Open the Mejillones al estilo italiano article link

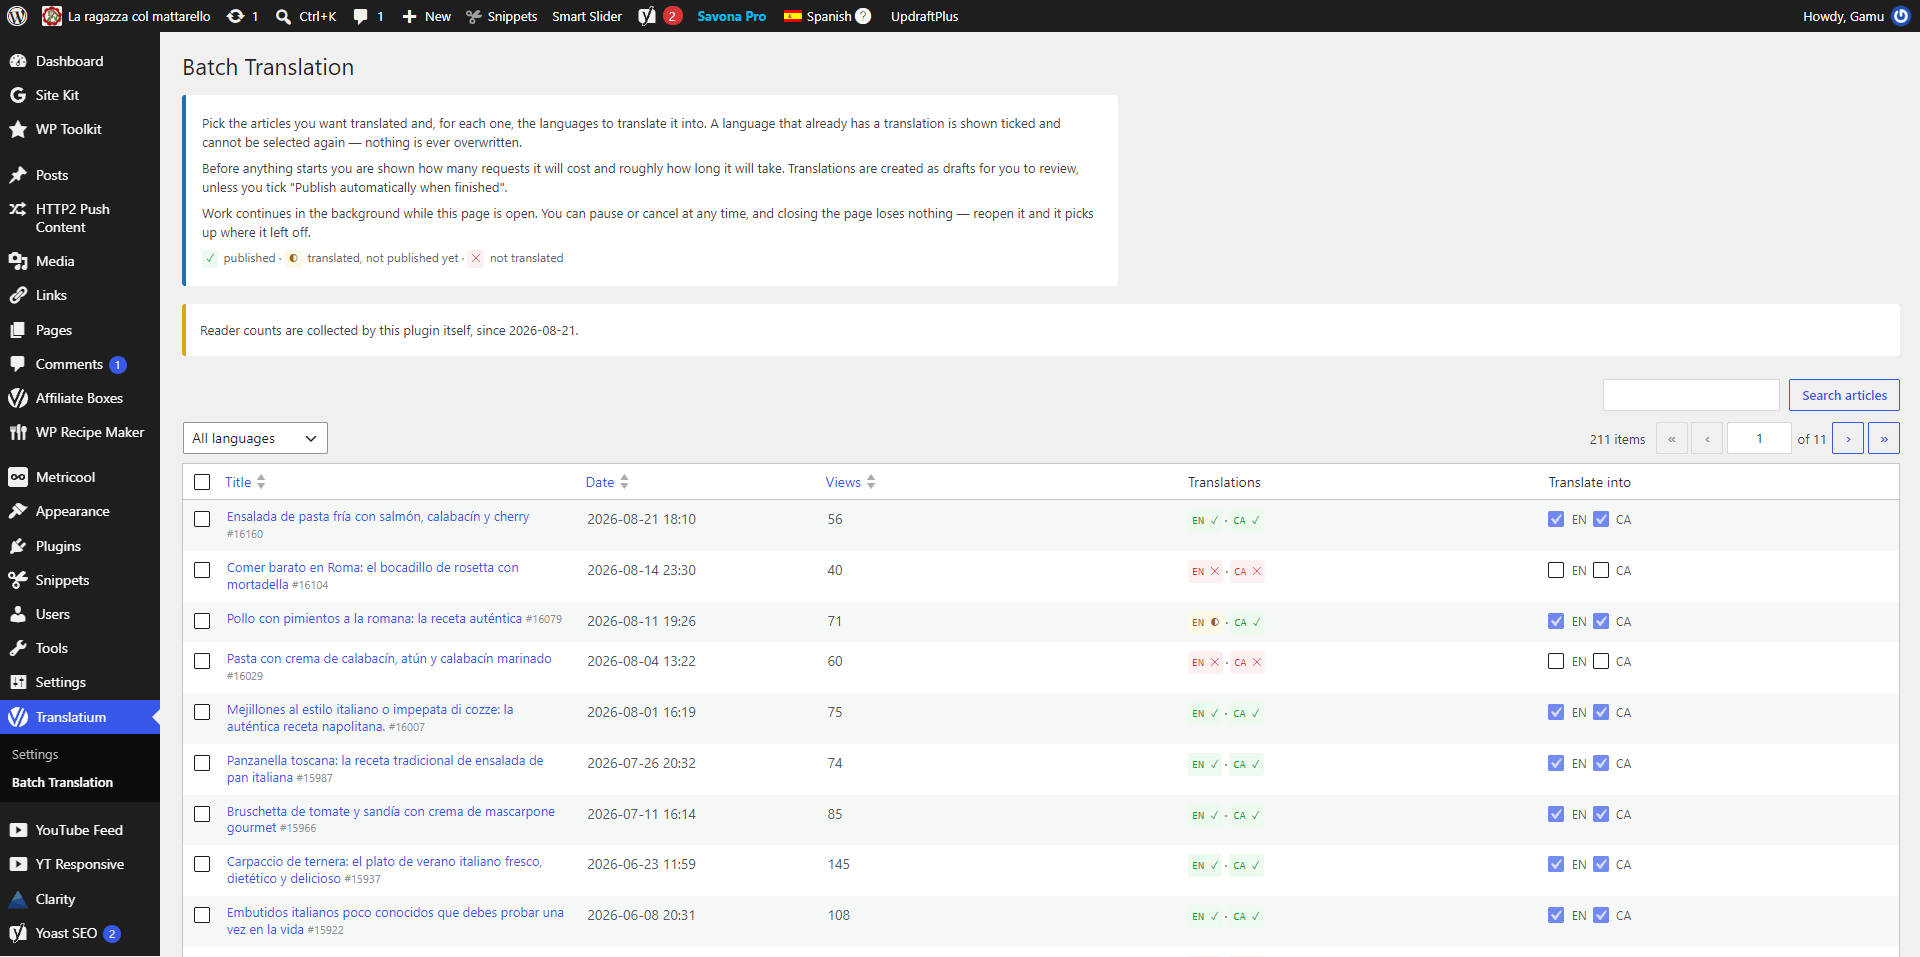(x=370, y=718)
